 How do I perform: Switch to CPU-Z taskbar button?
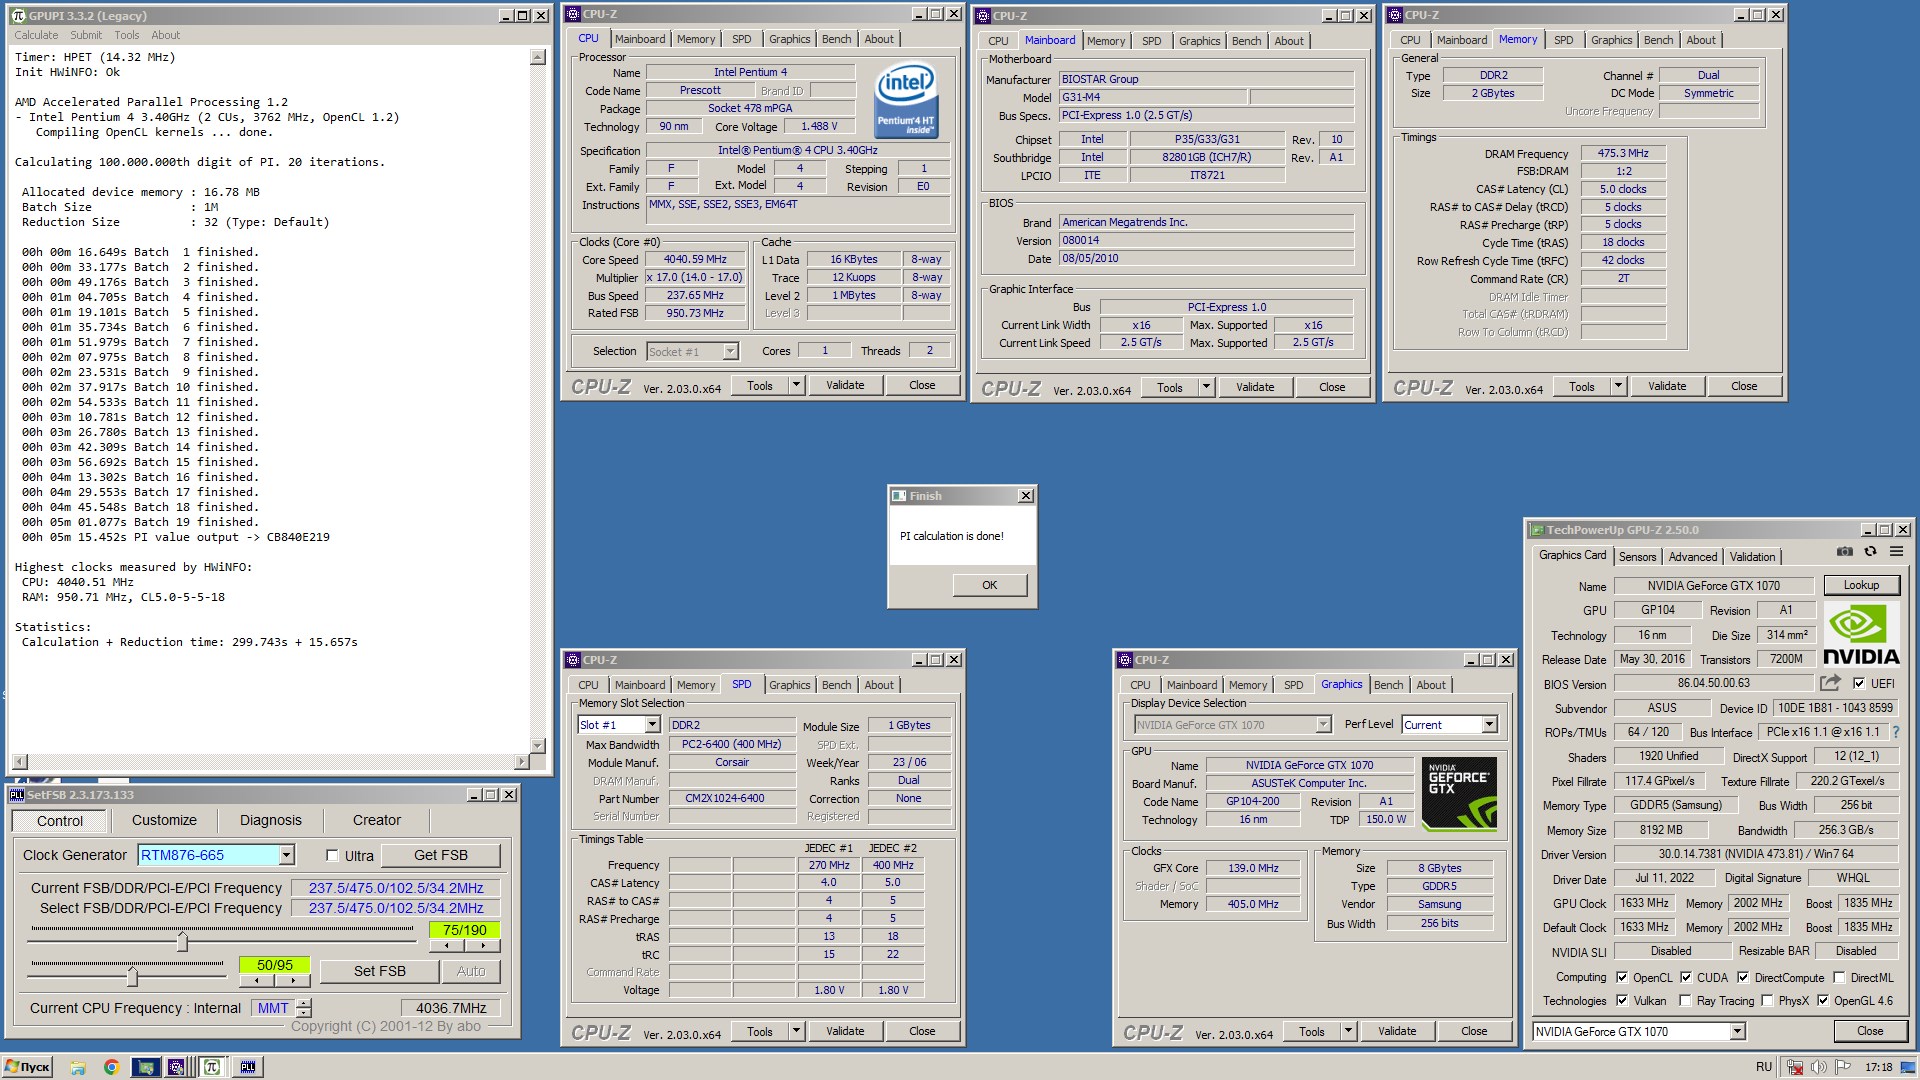[176, 1067]
